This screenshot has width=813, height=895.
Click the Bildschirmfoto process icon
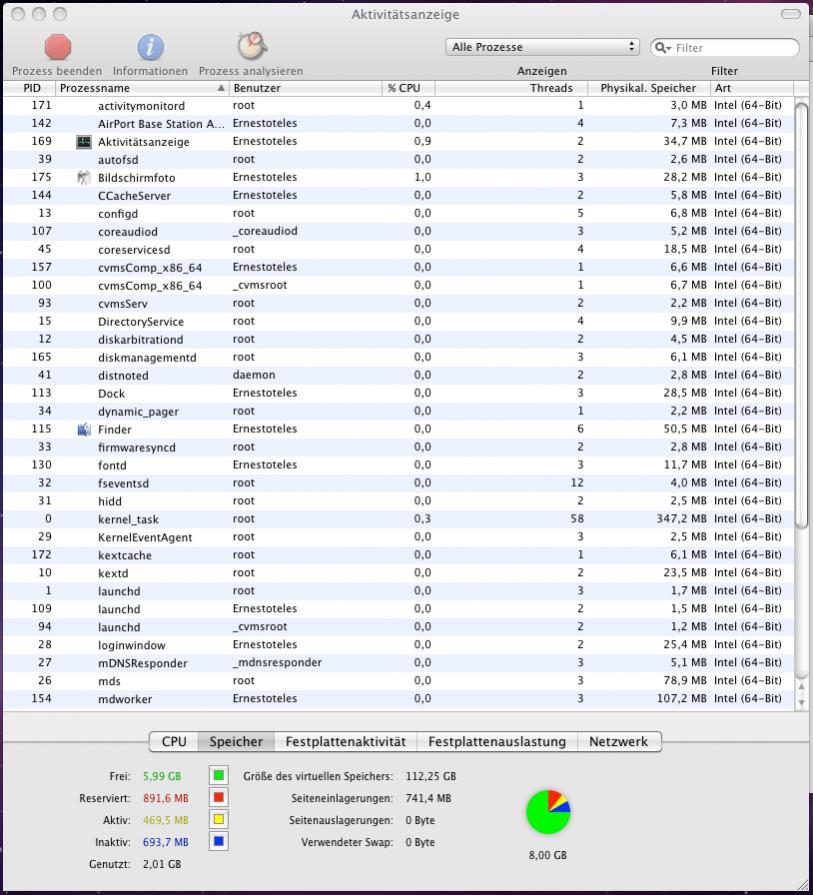click(x=84, y=178)
